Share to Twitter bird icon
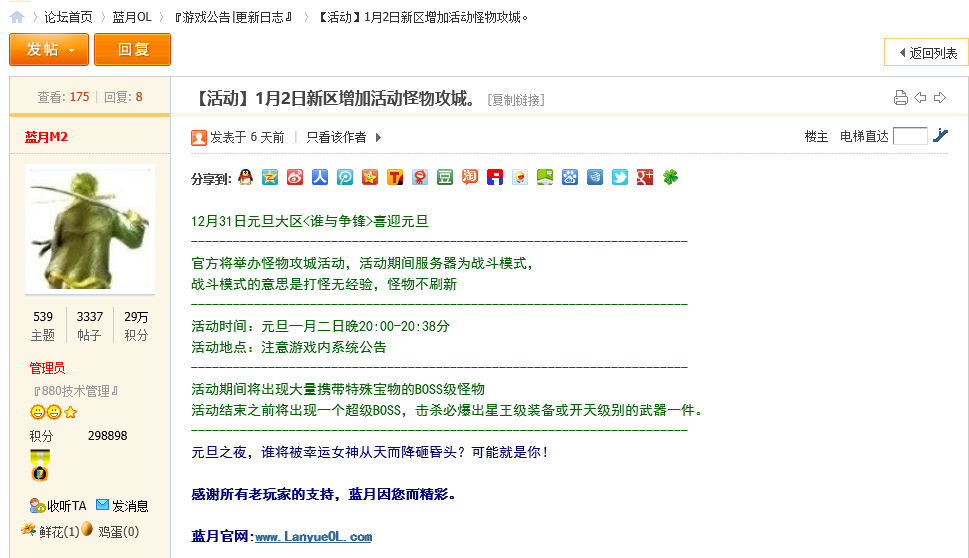Image resolution: width=969 pixels, height=558 pixels. pos(620,177)
